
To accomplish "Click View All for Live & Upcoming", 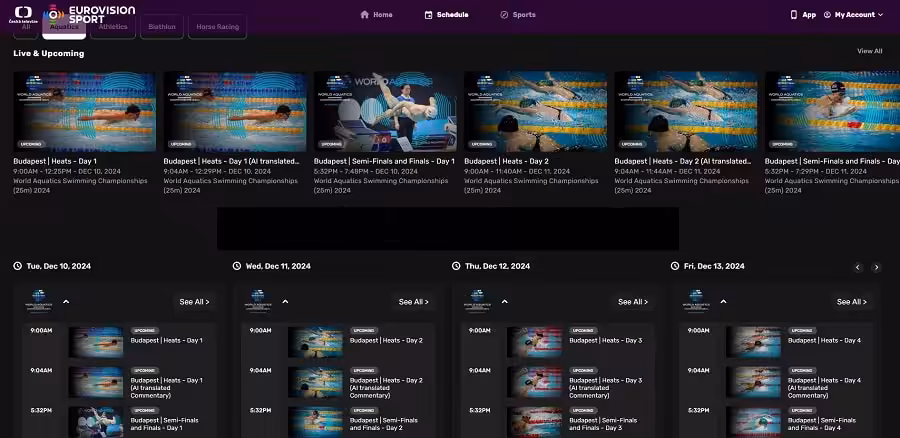I will [870, 51].
